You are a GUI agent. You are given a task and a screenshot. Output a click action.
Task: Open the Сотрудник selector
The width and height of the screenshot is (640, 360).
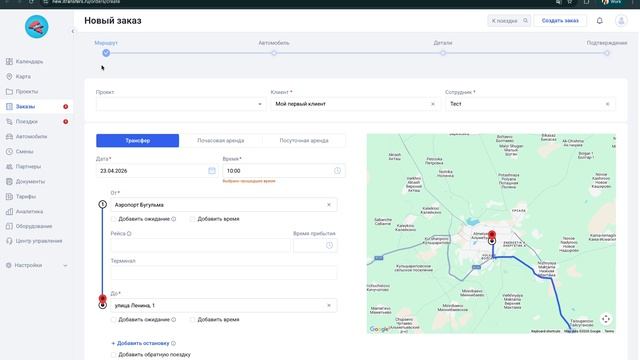530,104
